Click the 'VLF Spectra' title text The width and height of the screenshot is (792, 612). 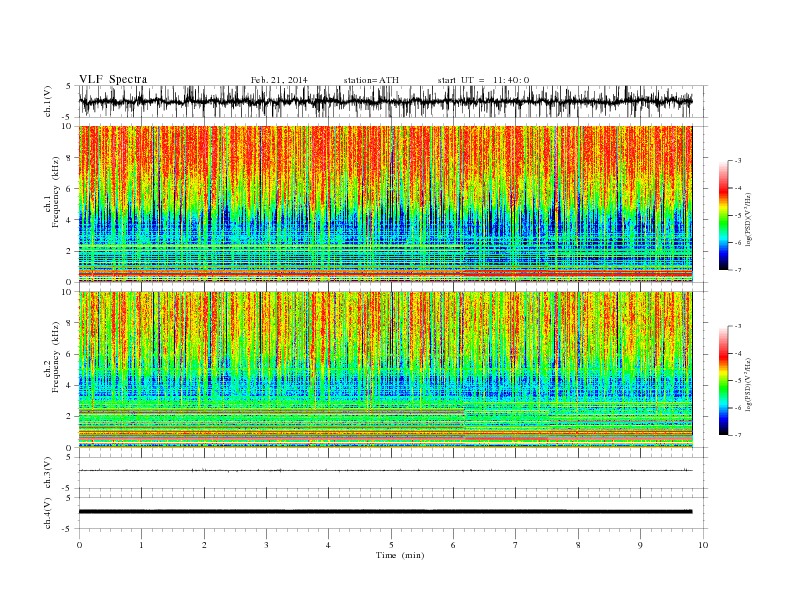(113, 79)
